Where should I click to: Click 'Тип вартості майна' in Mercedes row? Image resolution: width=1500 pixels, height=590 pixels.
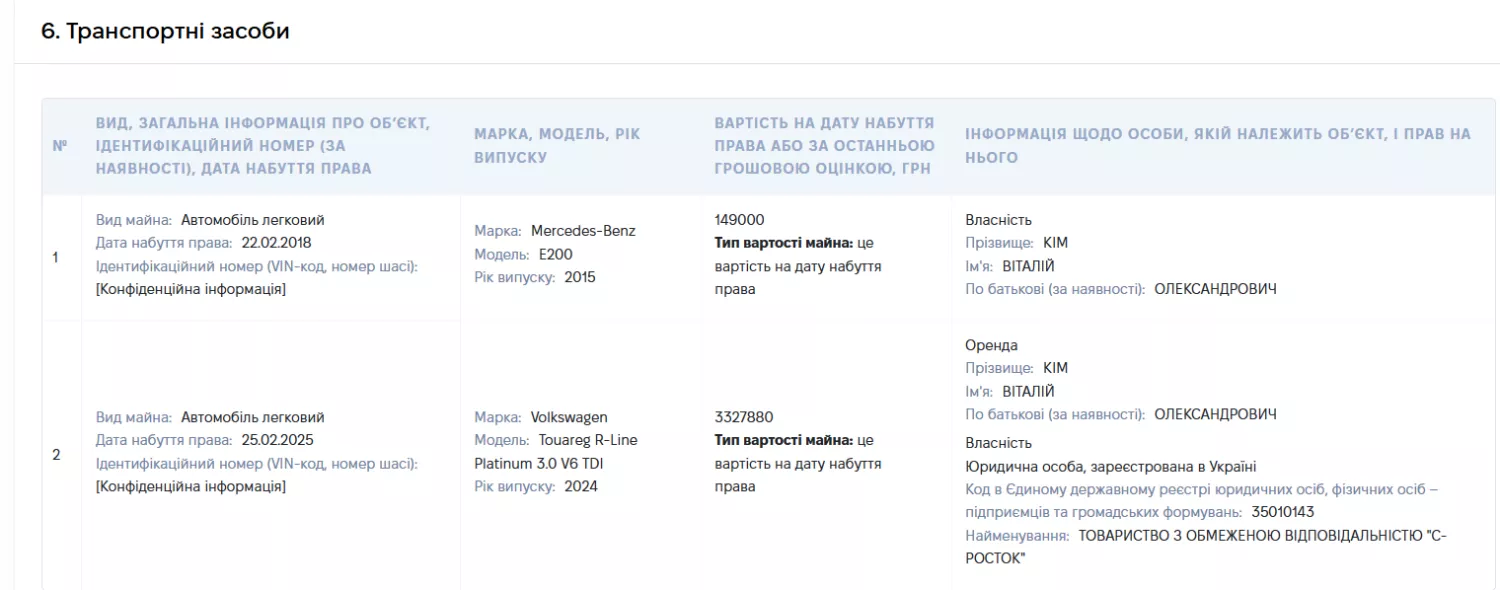coord(784,243)
